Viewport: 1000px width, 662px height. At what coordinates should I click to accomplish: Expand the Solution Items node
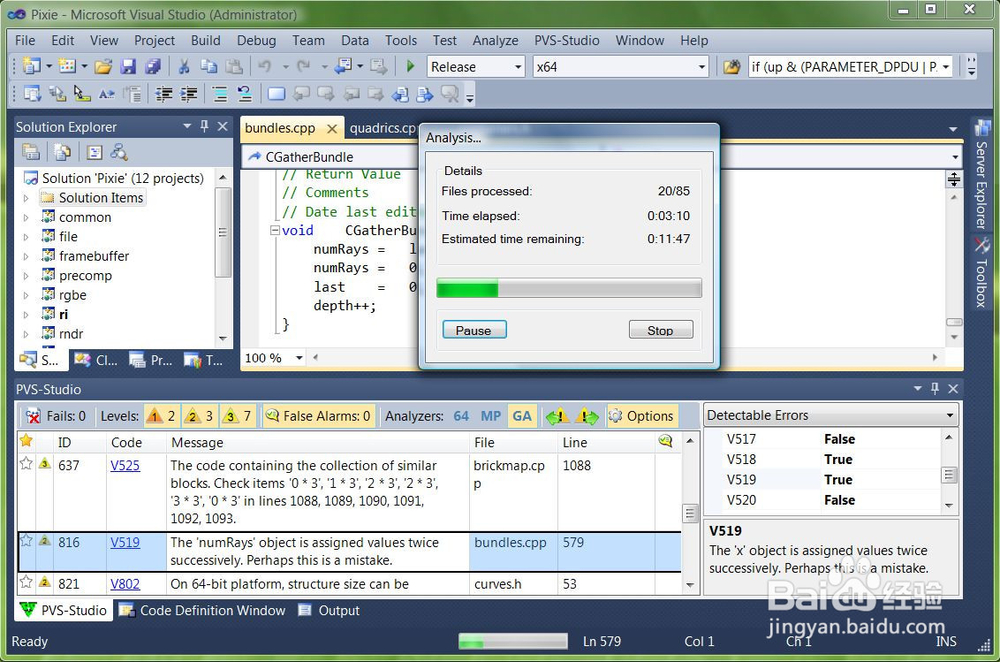(26, 198)
